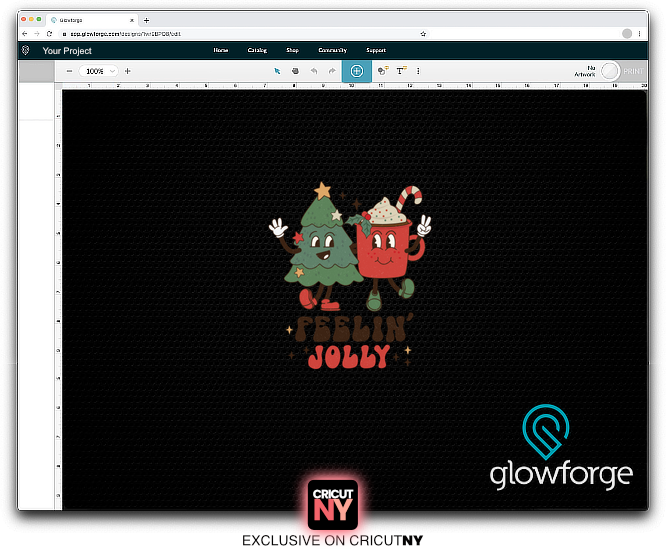Zoom out with the minus button
Image resolution: width=666 pixels, height=552 pixels.
point(69,71)
